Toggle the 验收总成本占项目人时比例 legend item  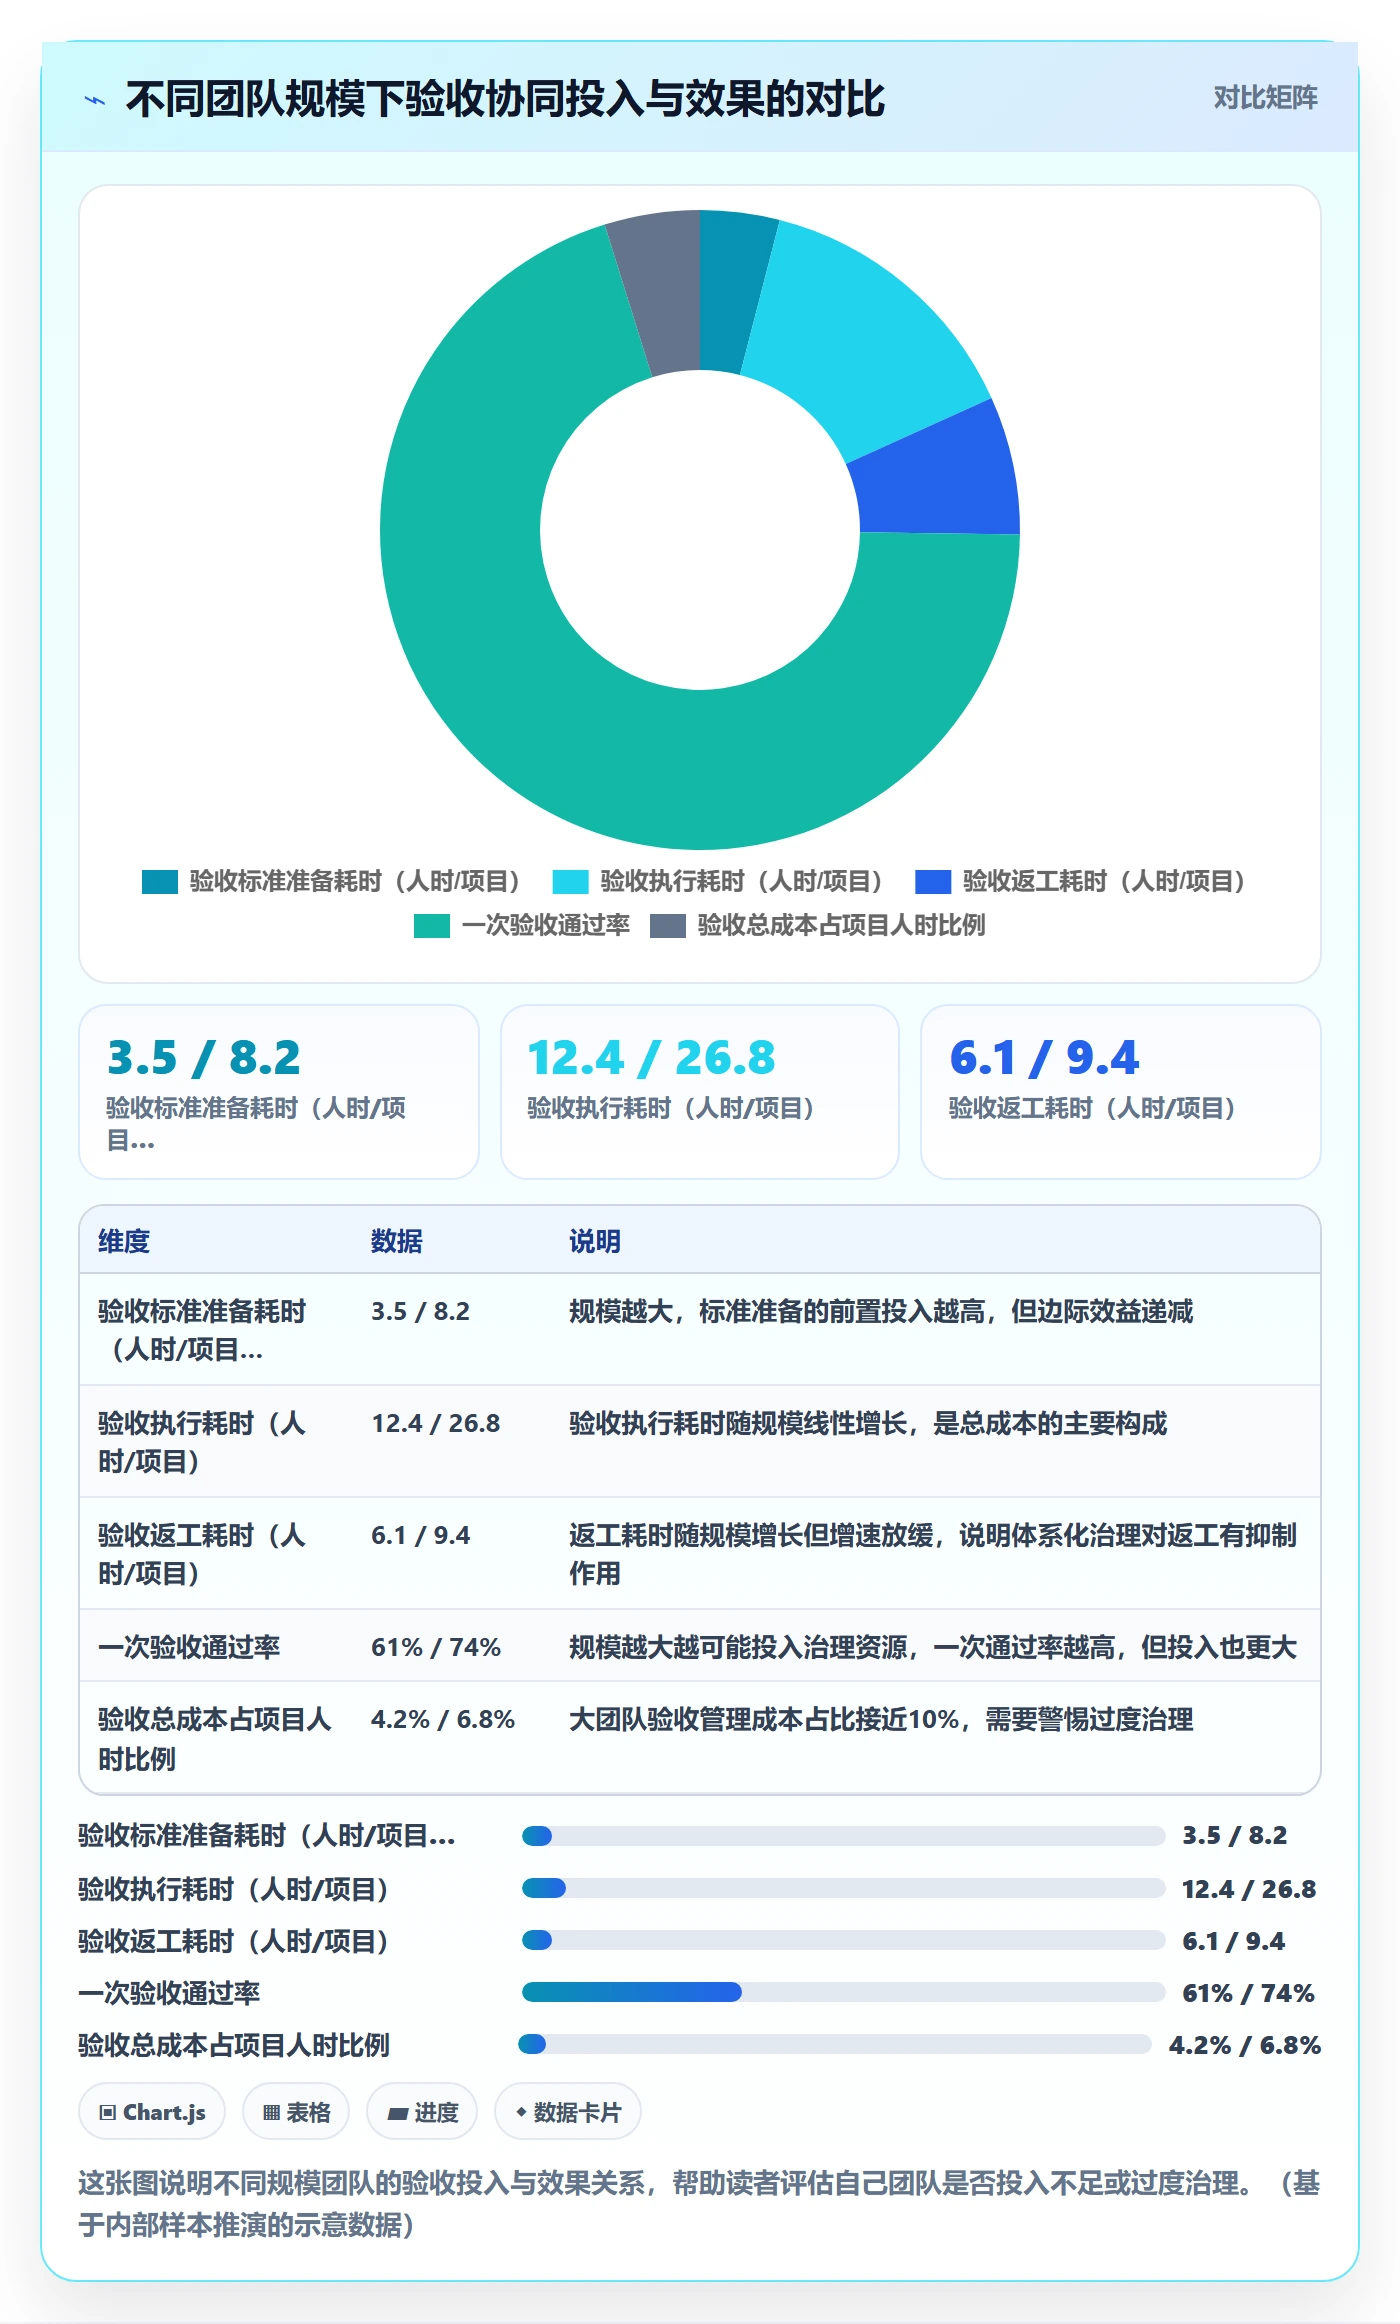818,925
